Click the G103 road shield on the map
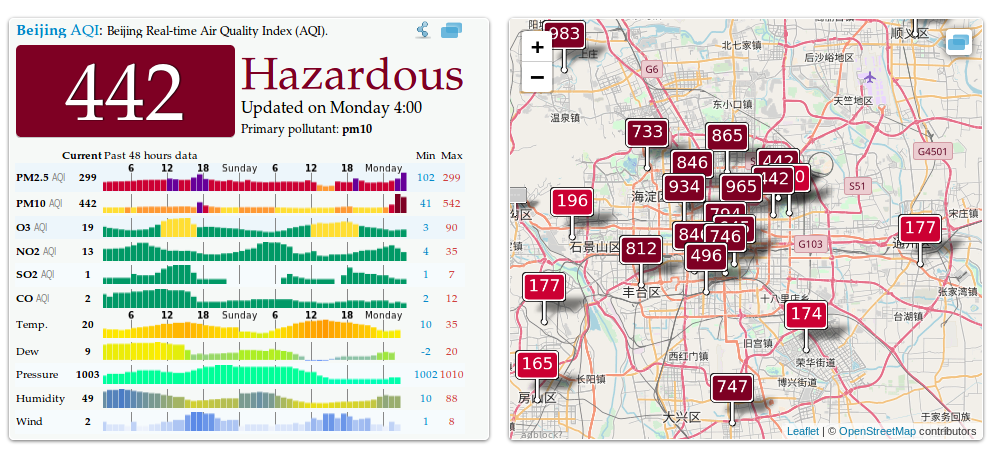Screen dimensions: 1006x464 [x=809, y=244]
